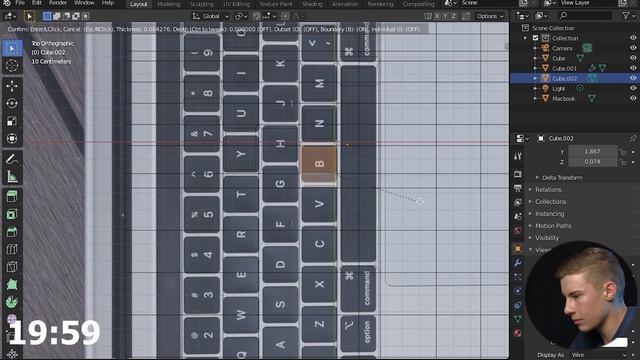Screen dimensions: 640x360
Task: Select the Transform tool
Action: point(12,139)
